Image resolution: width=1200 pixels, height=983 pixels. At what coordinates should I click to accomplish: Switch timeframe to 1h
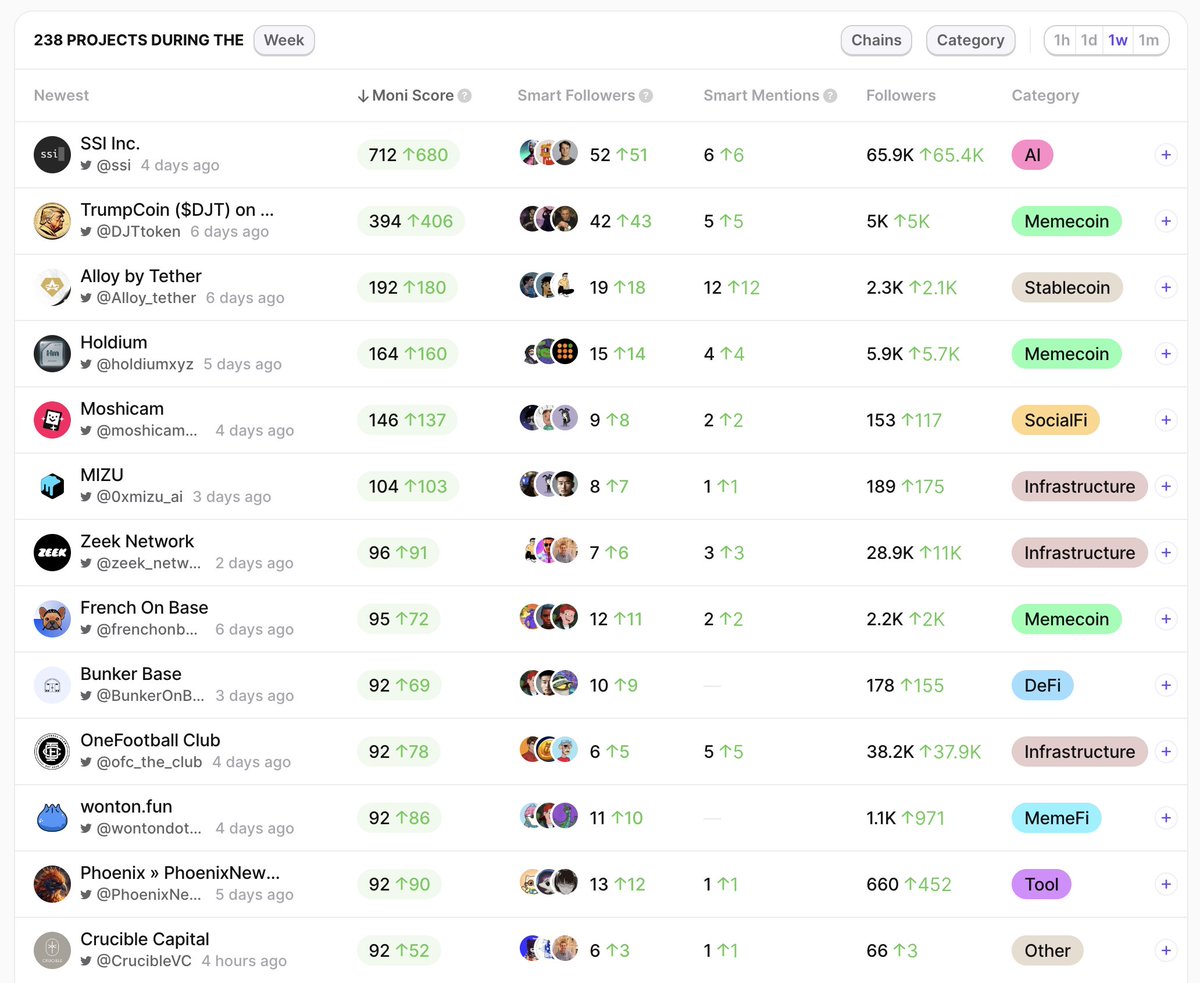click(x=1062, y=41)
